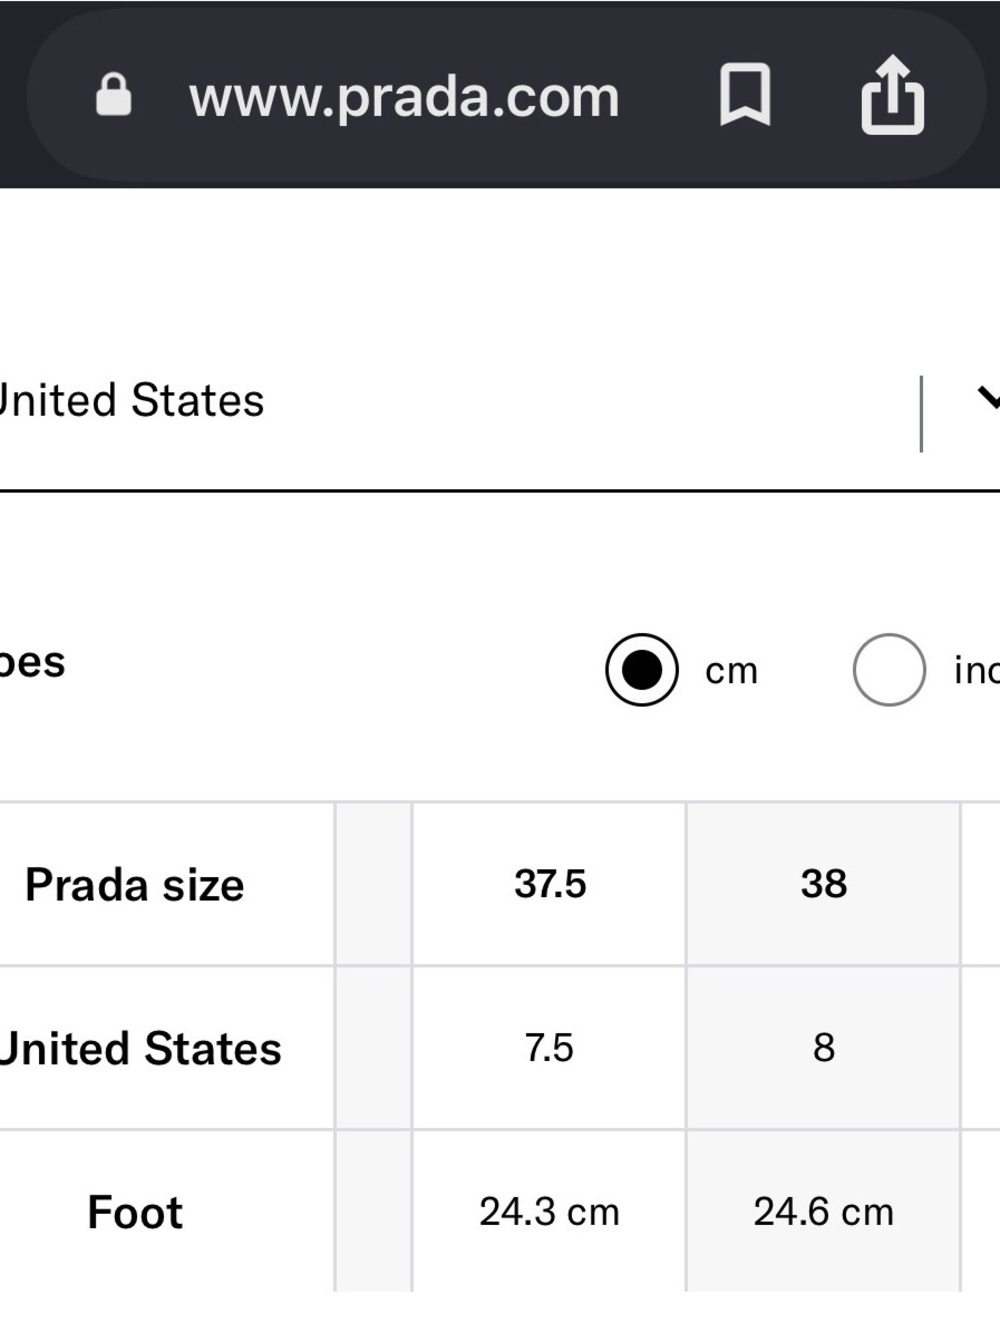
Task: Open the United States country selector
Action: coord(500,401)
